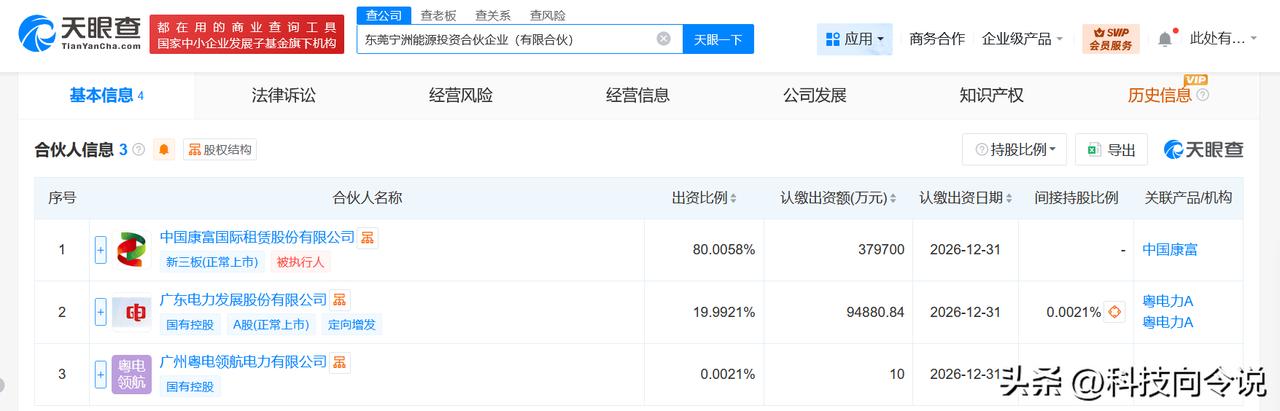Select the 知识产权 tab

pos(992,95)
